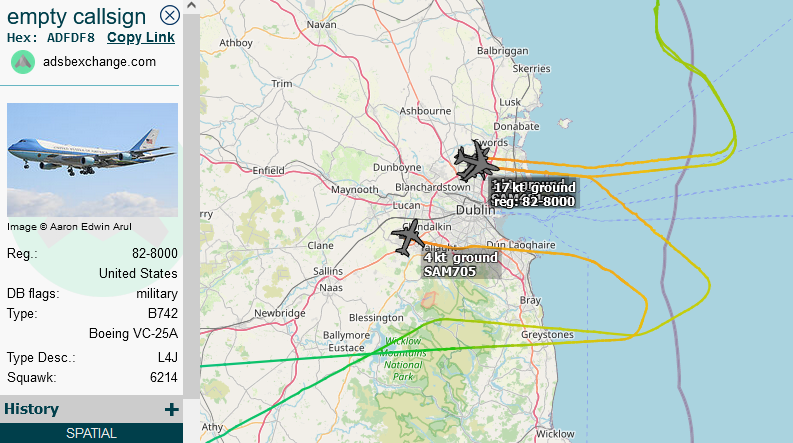Select the SPATIAL section header
Viewport: 793px width, 443px height.
pos(92,433)
